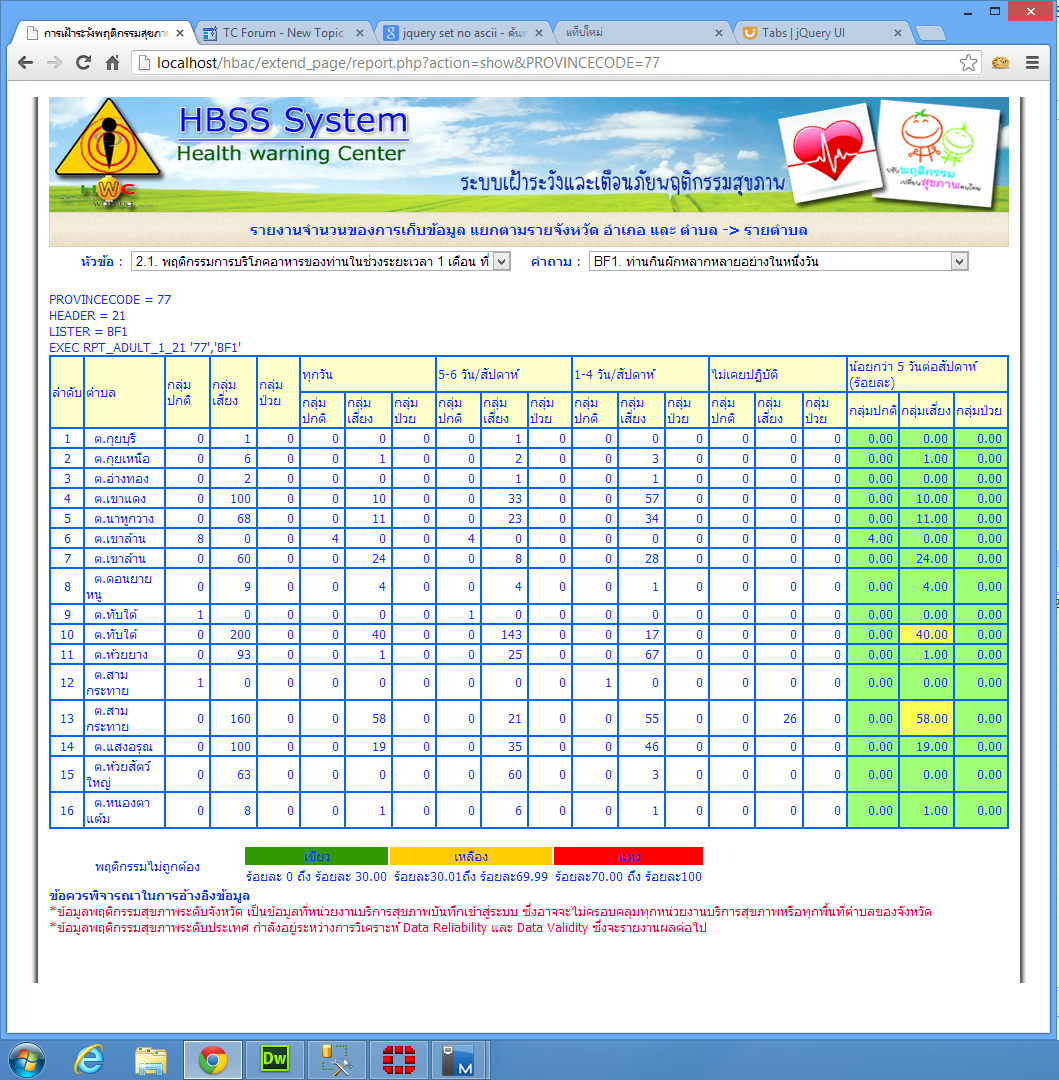Click the ต.ห้วยยาง row name
The height and width of the screenshot is (1080, 1059).
click(x=120, y=654)
